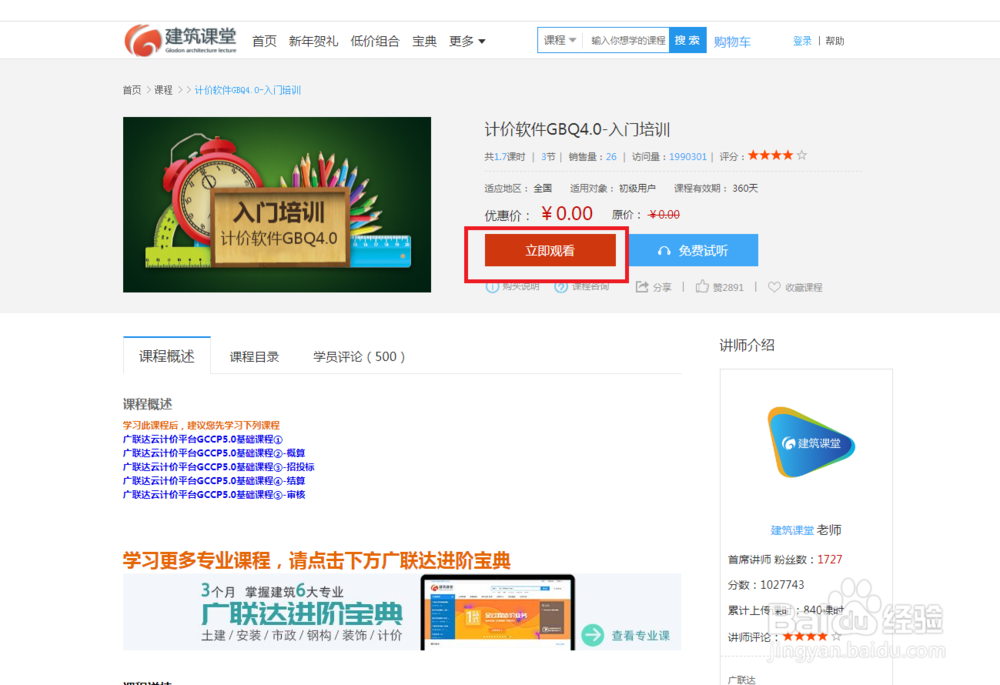The image size is (1000, 685).
Task: Click the 查看专业课 link text
Action: (x=640, y=636)
